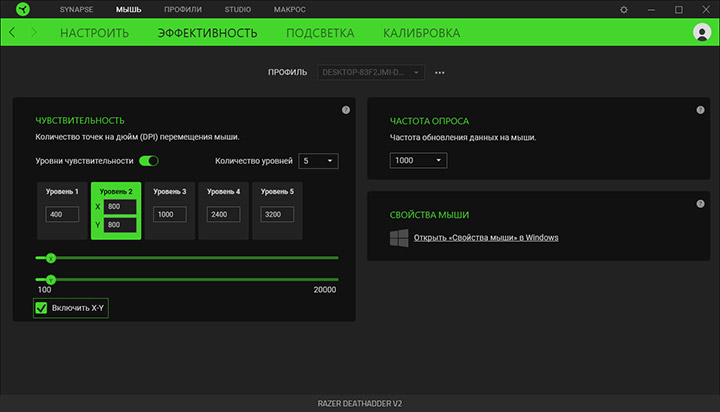Click the X value field of Уровень 2
720x412 pixels.
120,207
